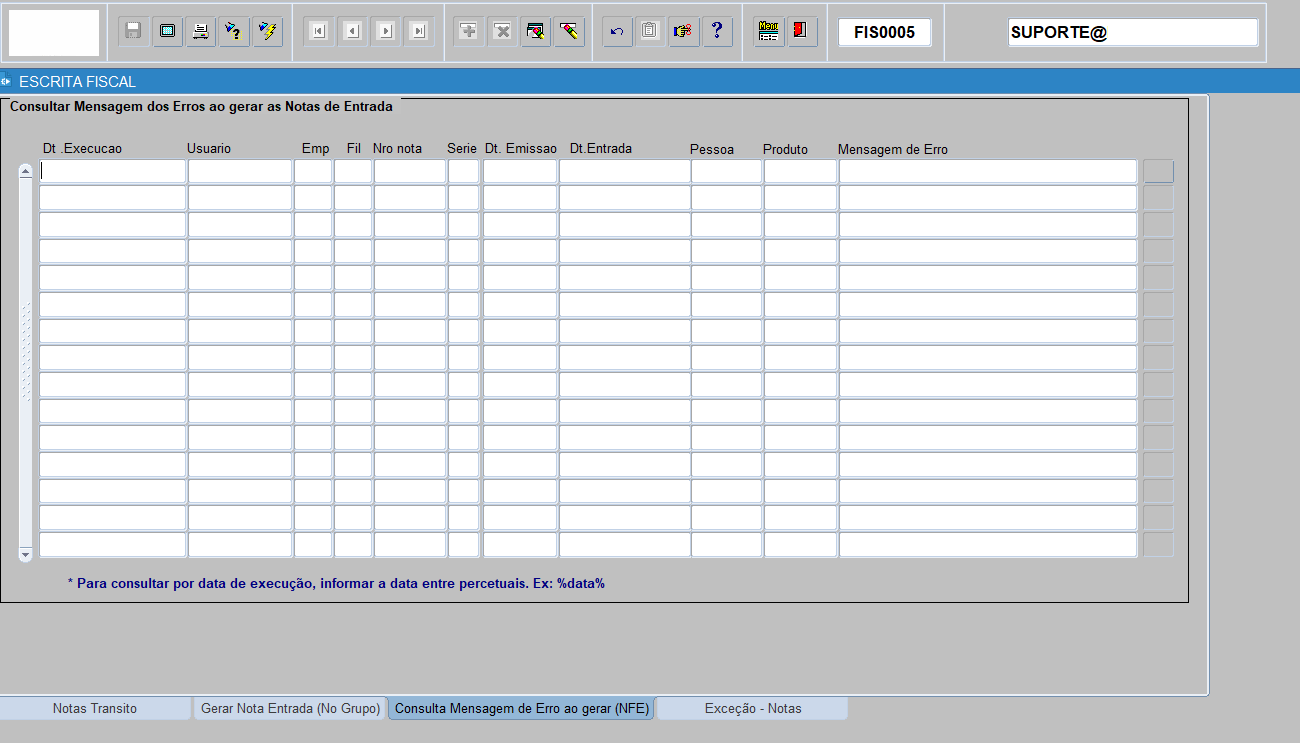The image size is (1300, 743).
Task: Go to next record using toolbar arrow
Action: [x=386, y=31]
